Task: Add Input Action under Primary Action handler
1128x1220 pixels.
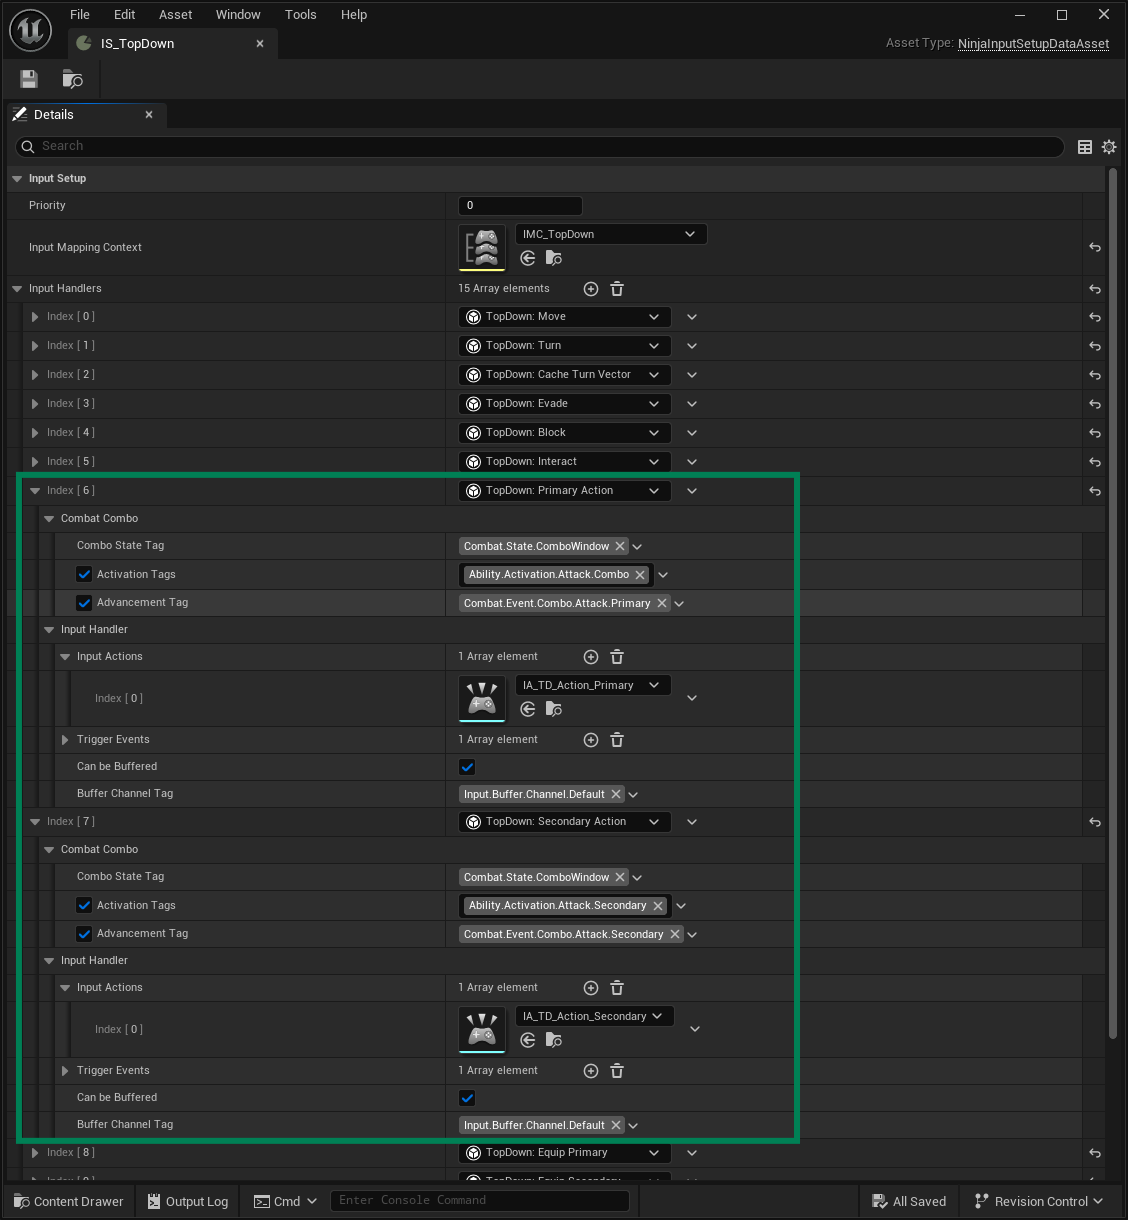Action: pyautogui.click(x=591, y=657)
